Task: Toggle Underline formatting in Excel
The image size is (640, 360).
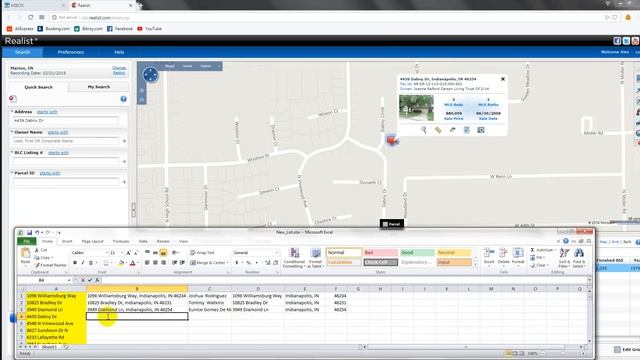Action: coord(91,263)
